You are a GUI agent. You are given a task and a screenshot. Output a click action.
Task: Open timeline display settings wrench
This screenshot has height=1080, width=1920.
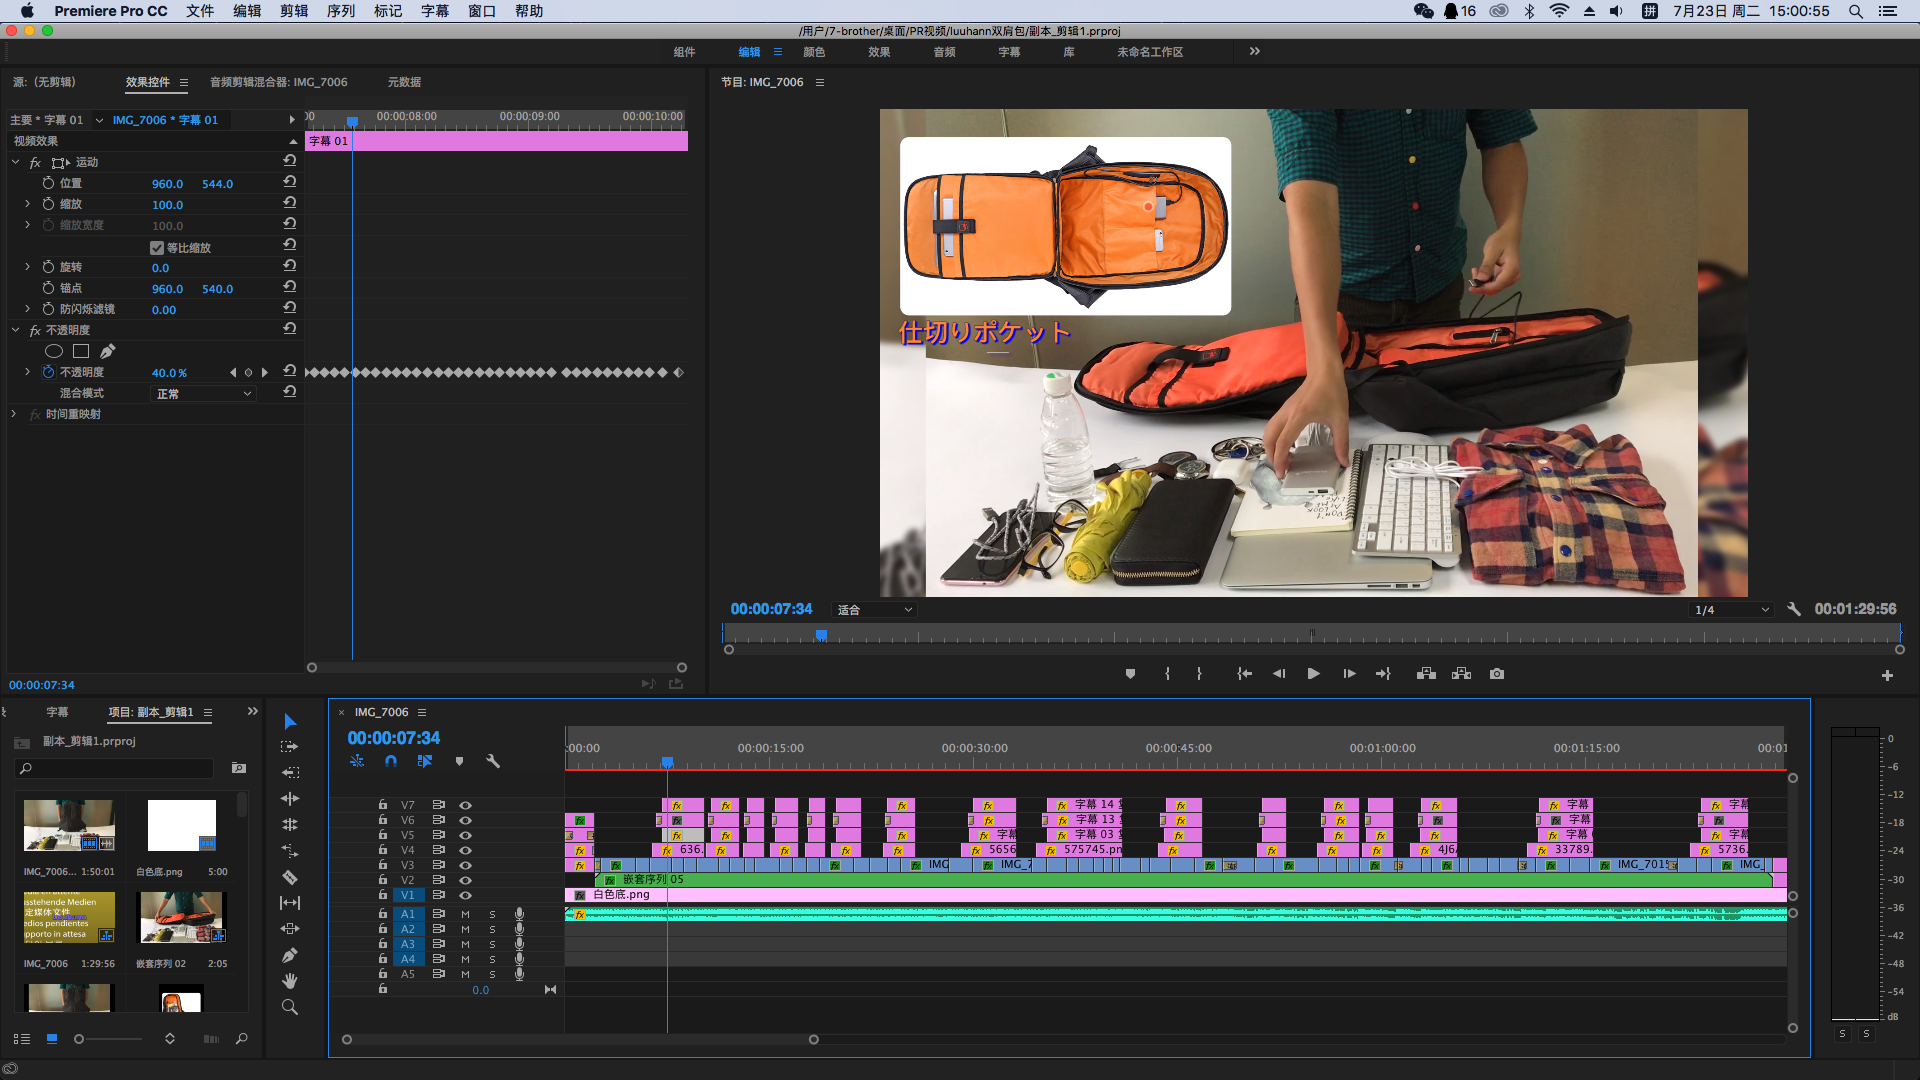(493, 761)
